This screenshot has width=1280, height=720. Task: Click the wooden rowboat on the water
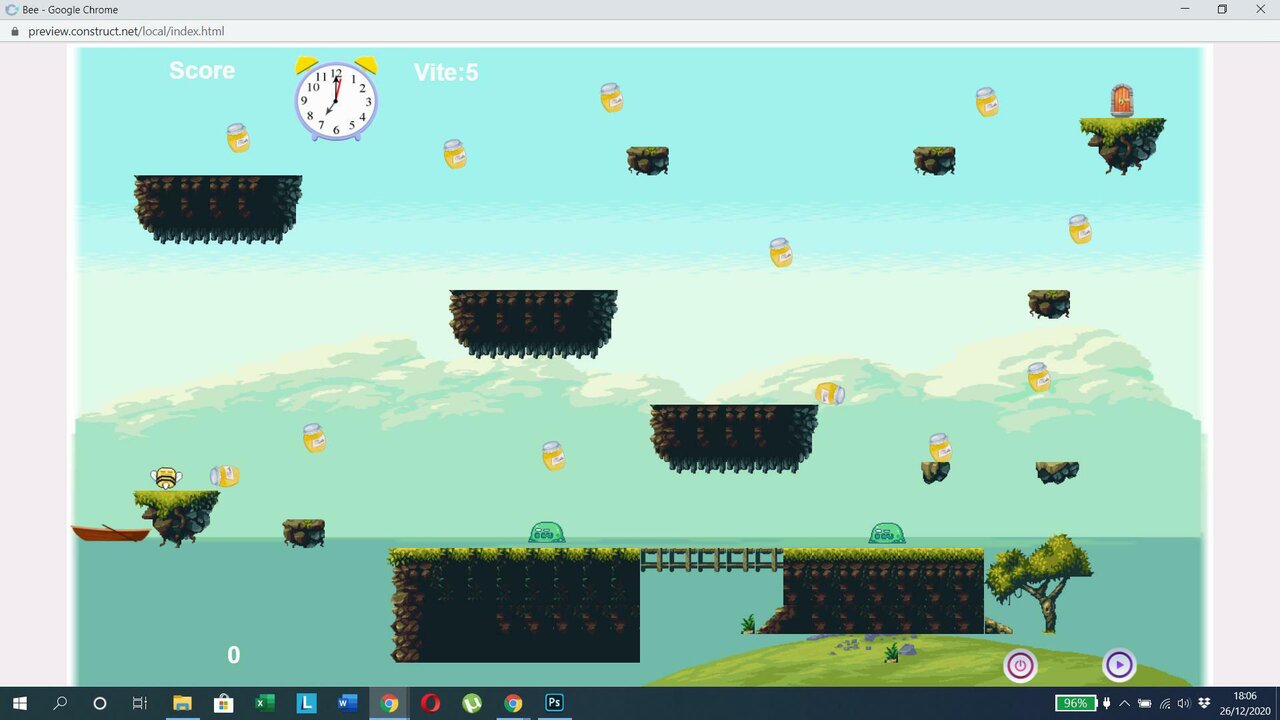point(110,533)
